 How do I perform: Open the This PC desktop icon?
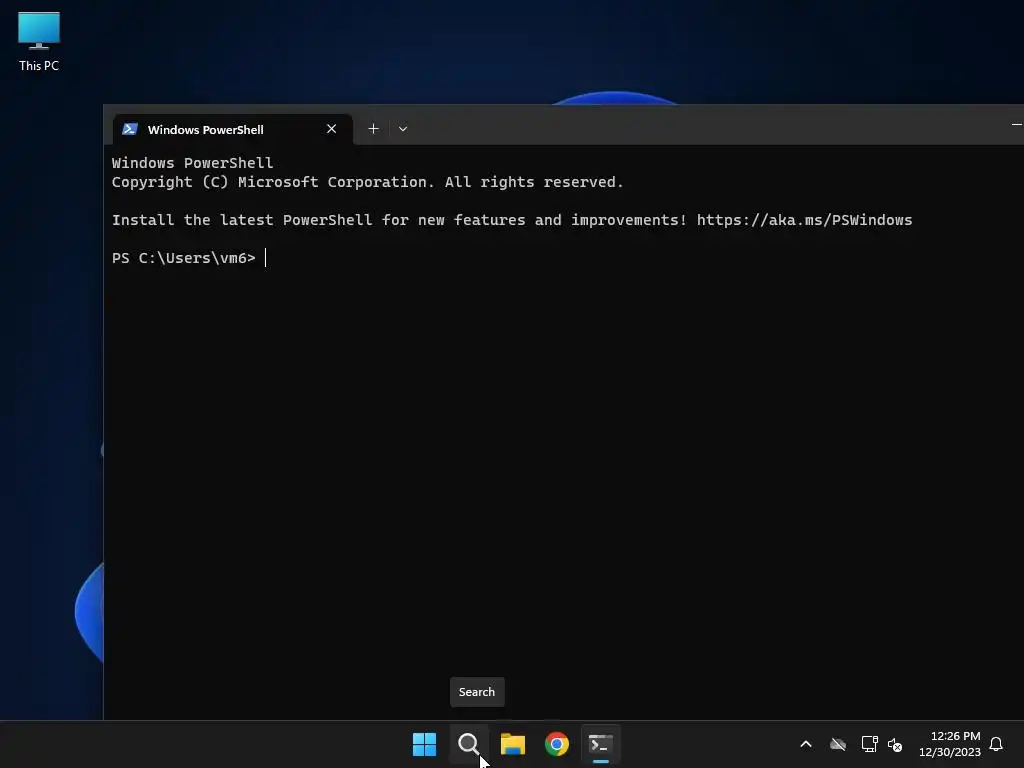(39, 41)
